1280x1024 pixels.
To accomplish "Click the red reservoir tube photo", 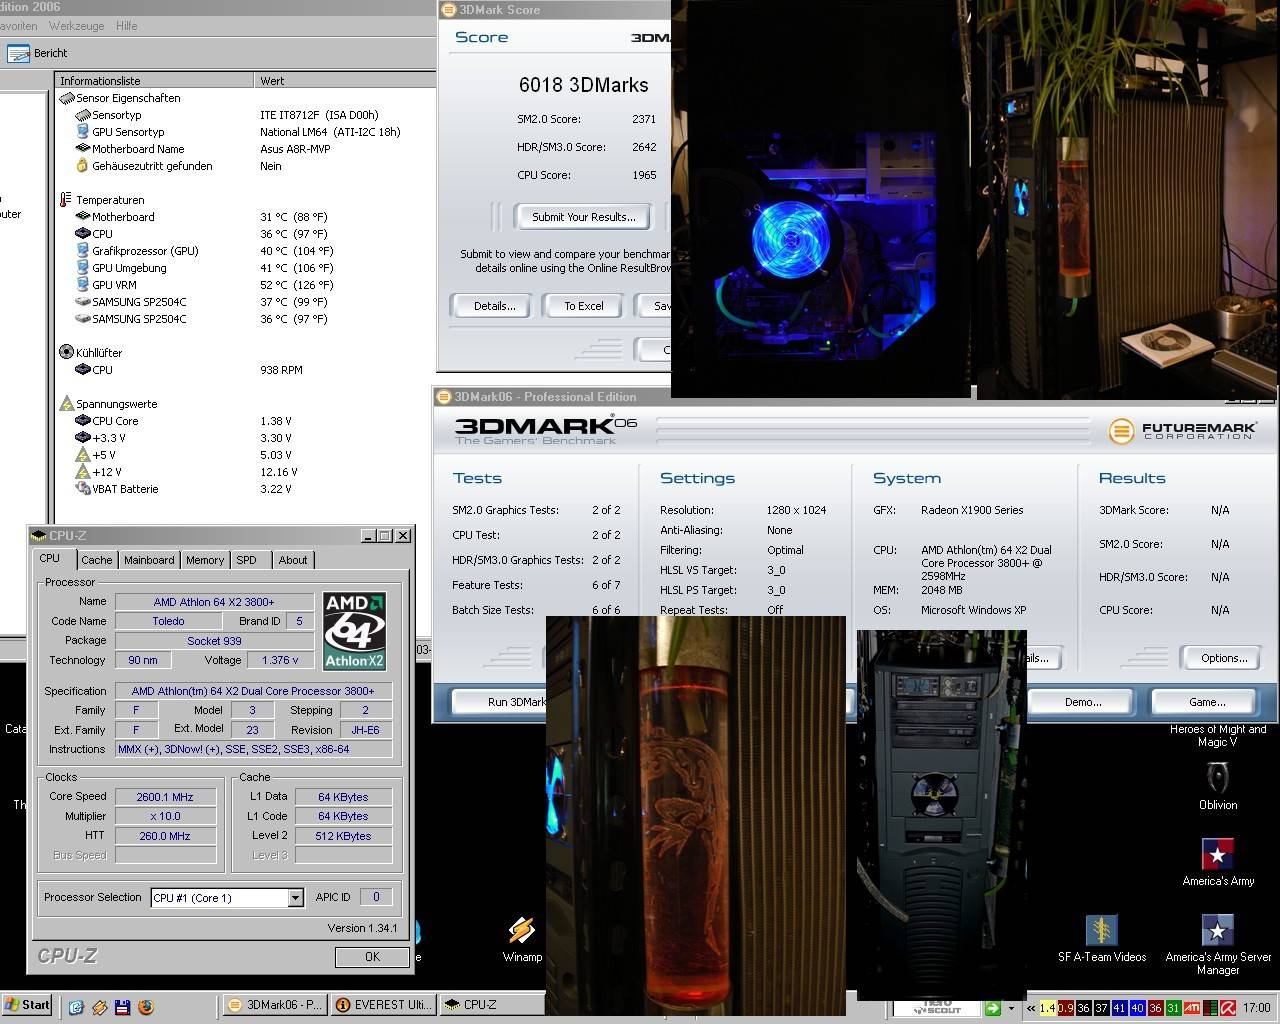I will coord(696,815).
